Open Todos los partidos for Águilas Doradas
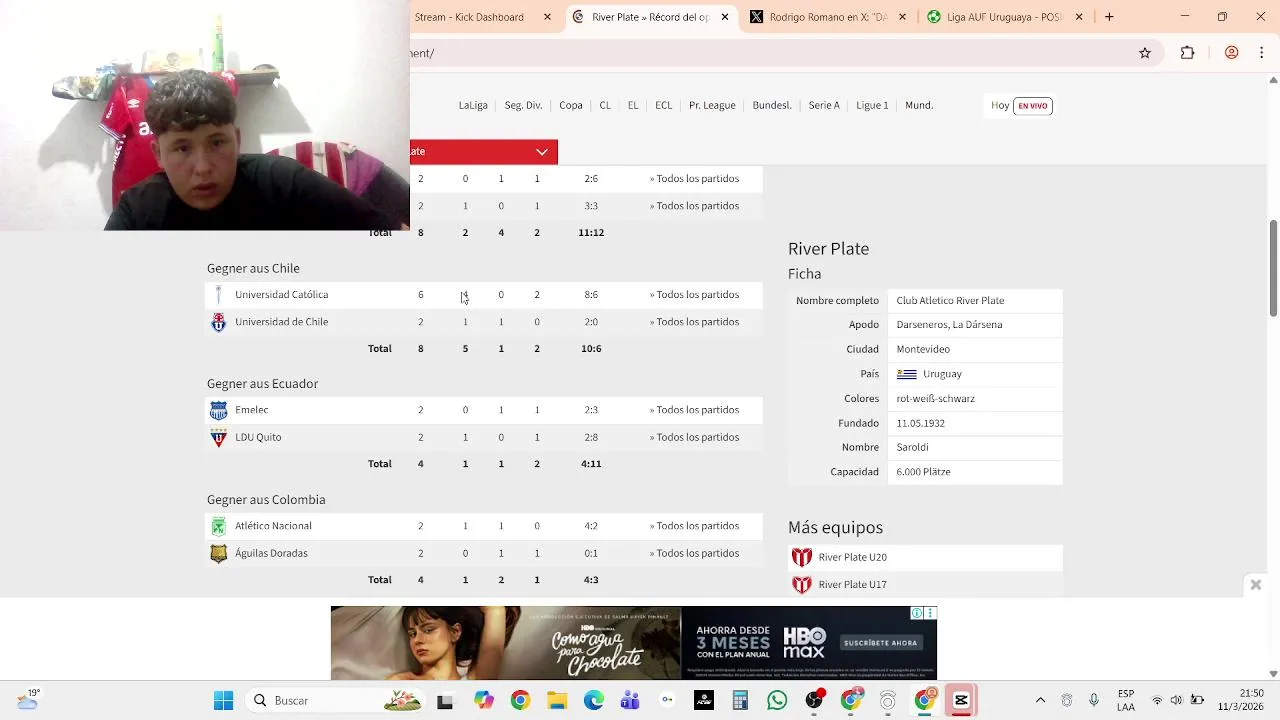The image size is (1280, 720). click(x=695, y=553)
